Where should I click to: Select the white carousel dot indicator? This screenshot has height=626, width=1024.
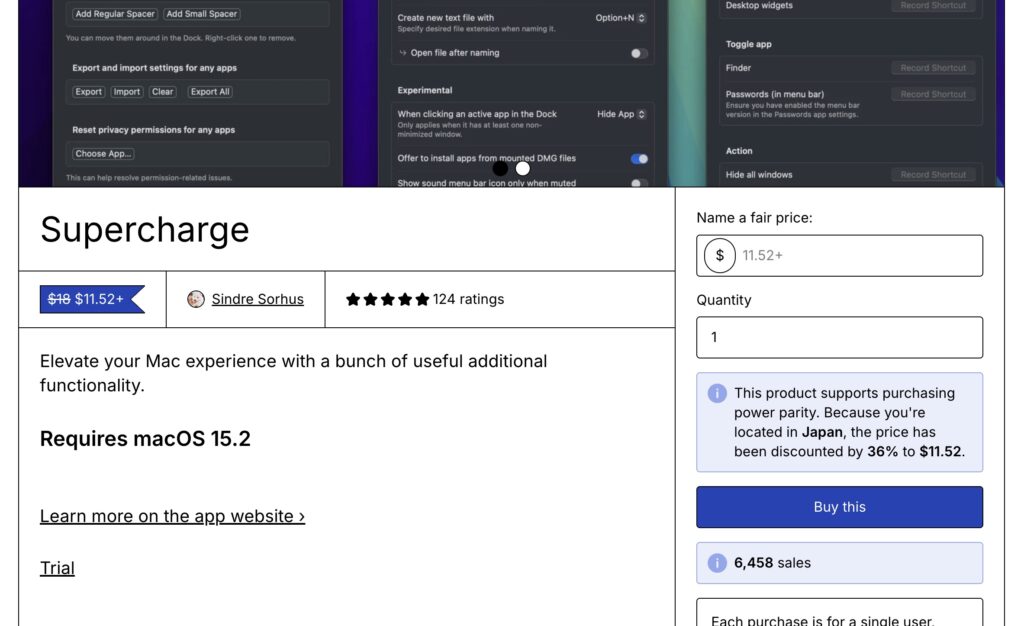[522, 168]
